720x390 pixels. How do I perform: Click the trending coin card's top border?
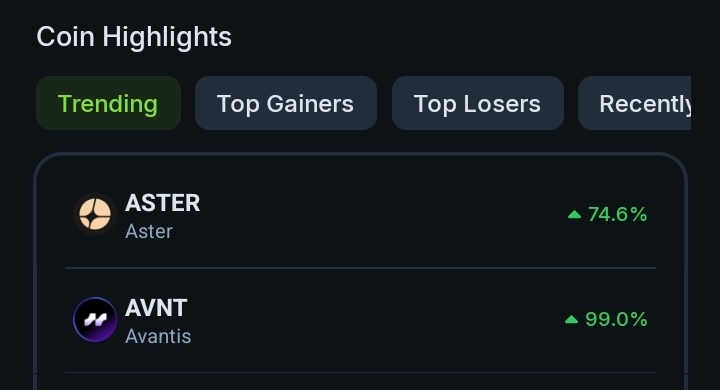click(360, 154)
